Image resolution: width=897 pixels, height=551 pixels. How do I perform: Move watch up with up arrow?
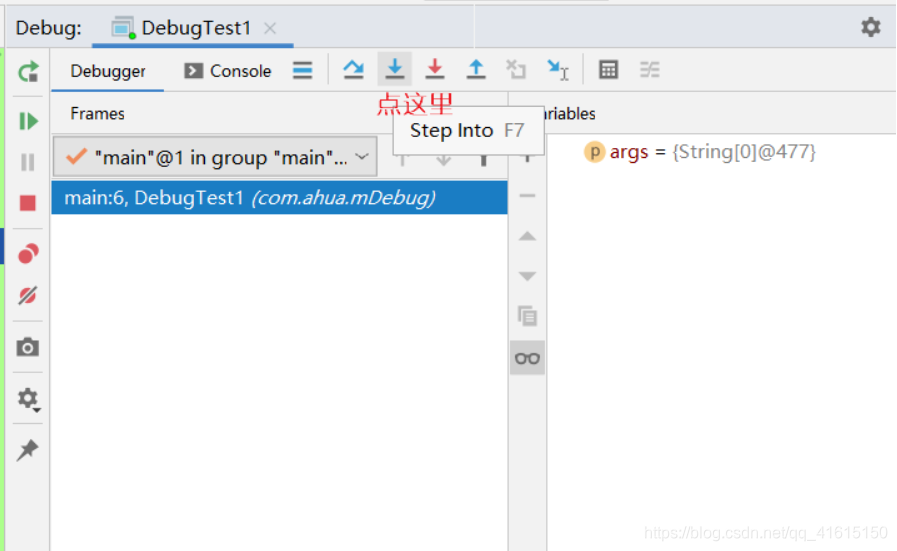click(x=527, y=236)
